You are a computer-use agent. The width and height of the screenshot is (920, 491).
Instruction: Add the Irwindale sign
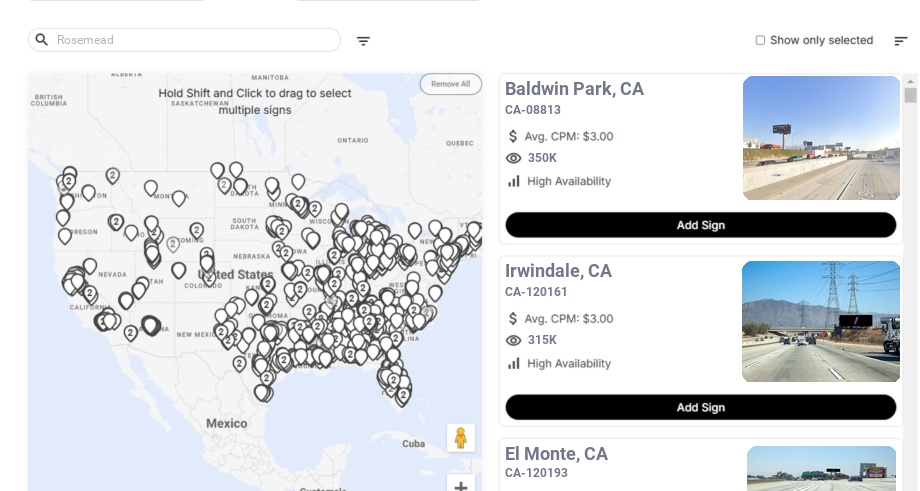click(700, 407)
